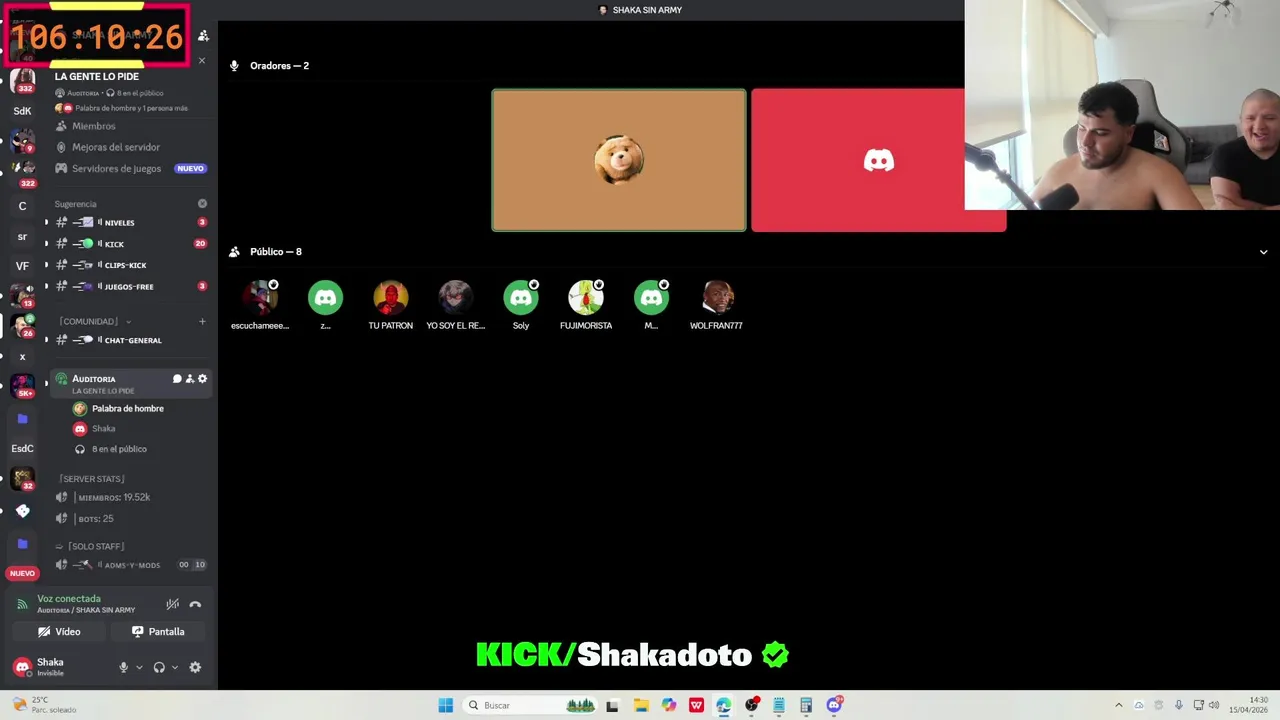Collapse the SOLO STAFF category

[x=90, y=546]
